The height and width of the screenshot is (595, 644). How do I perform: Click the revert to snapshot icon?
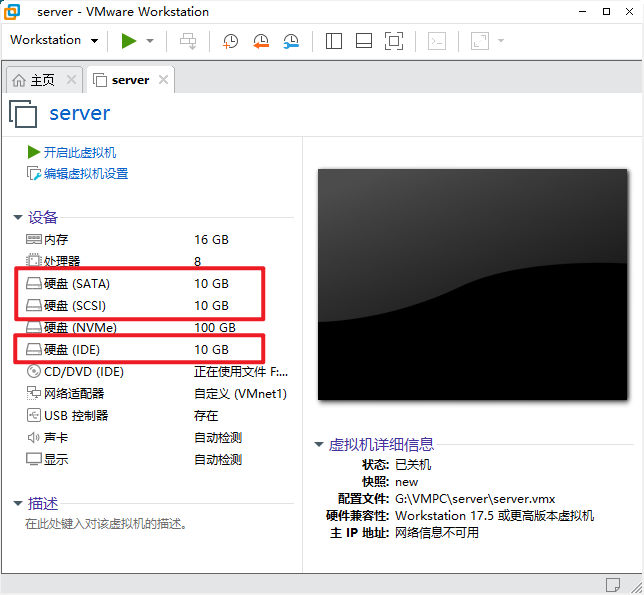pos(260,41)
